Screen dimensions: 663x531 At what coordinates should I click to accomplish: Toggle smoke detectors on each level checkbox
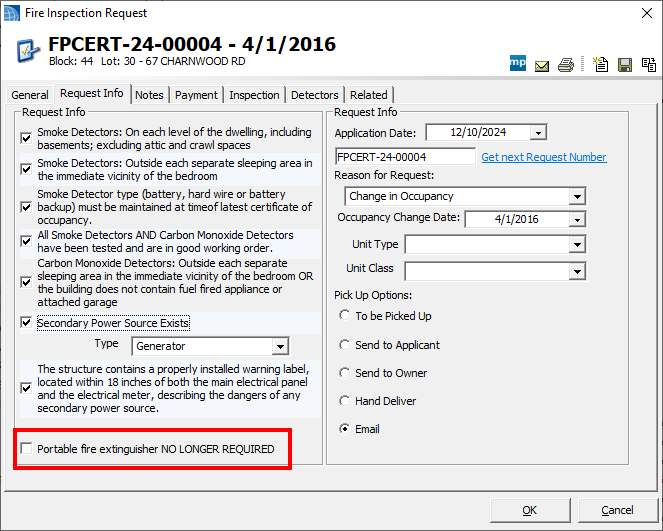coord(26,138)
